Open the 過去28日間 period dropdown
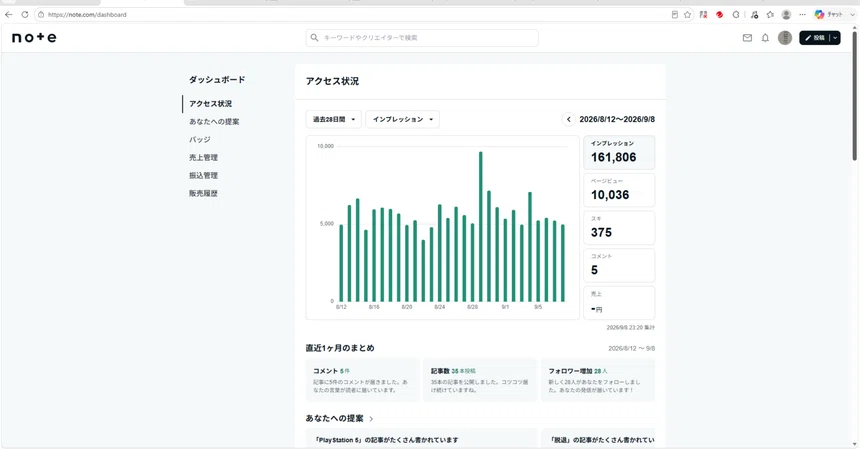The height and width of the screenshot is (450, 860). (x=333, y=119)
